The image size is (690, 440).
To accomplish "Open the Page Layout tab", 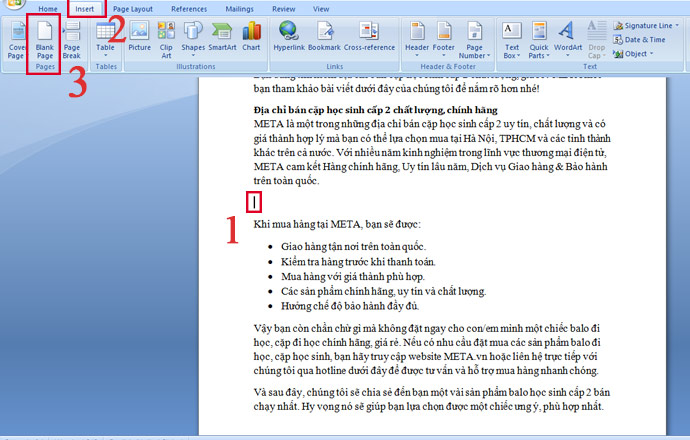I will click(132, 9).
